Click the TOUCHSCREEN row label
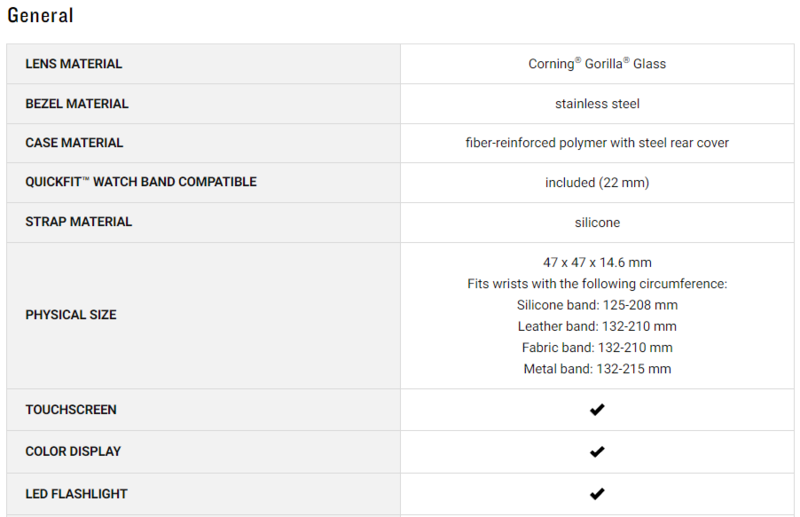This screenshot has width=800, height=517. [x=71, y=410]
